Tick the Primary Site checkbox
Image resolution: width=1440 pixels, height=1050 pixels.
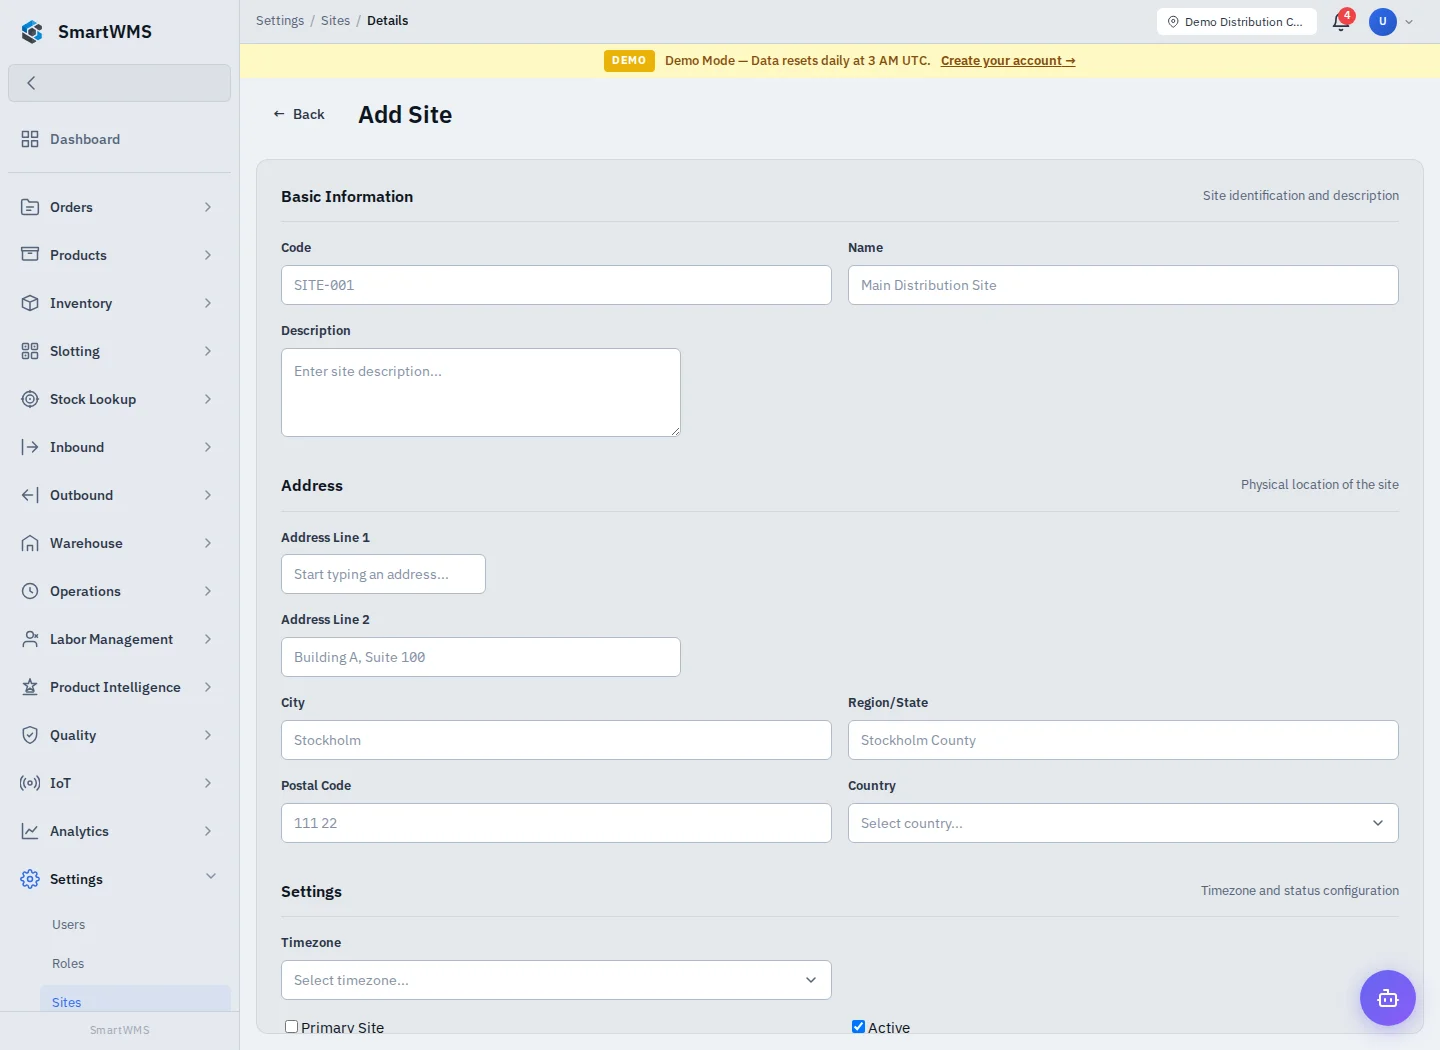point(292,1027)
